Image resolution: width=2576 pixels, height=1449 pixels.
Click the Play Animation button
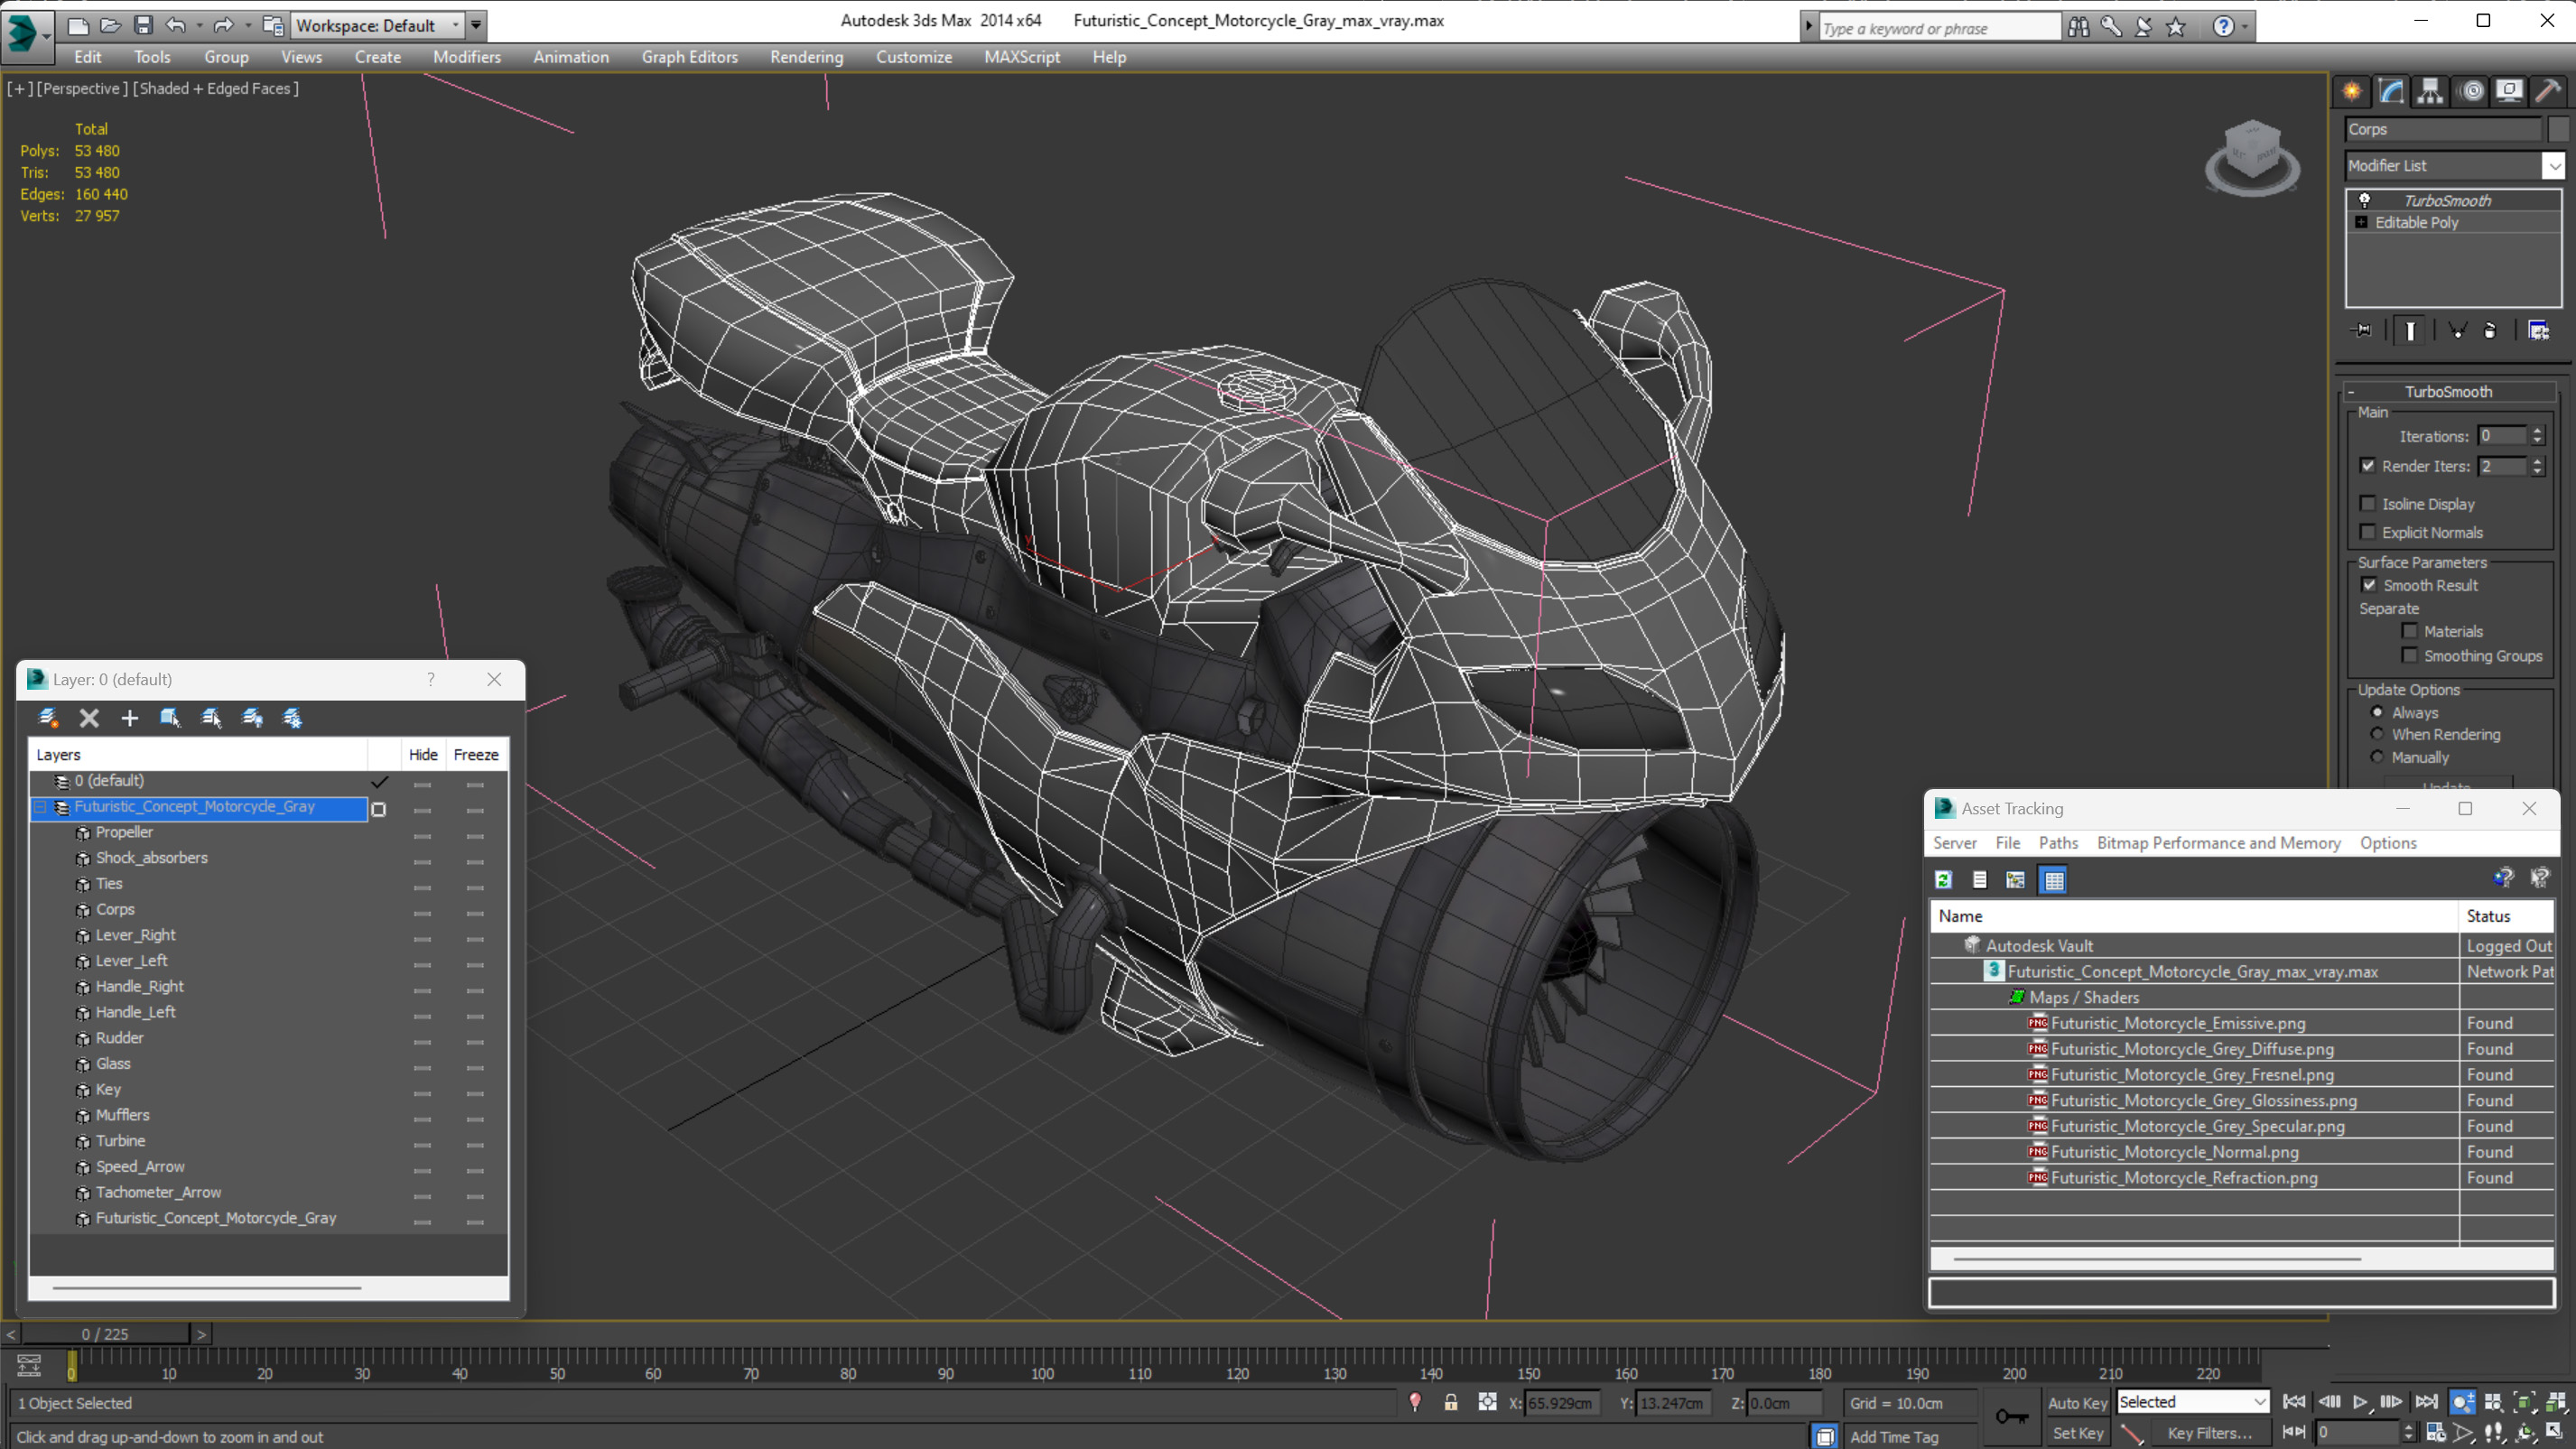[2361, 1402]
